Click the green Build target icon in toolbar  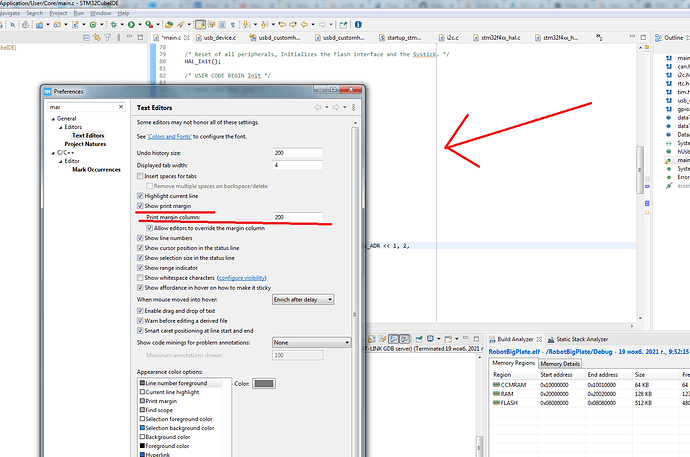pos(93,25)
